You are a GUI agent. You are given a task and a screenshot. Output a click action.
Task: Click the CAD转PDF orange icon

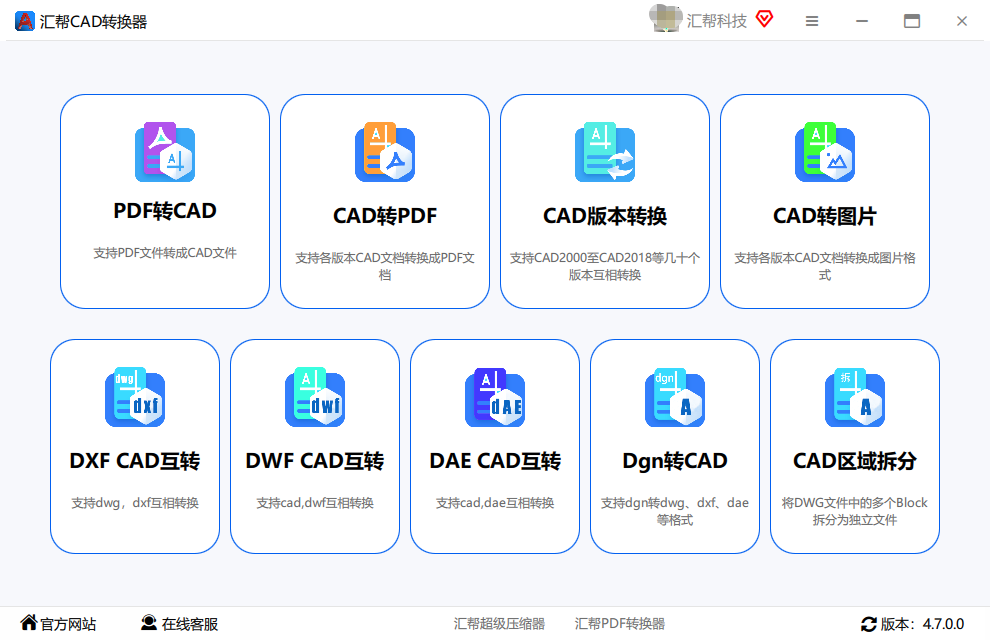point(385,152)
